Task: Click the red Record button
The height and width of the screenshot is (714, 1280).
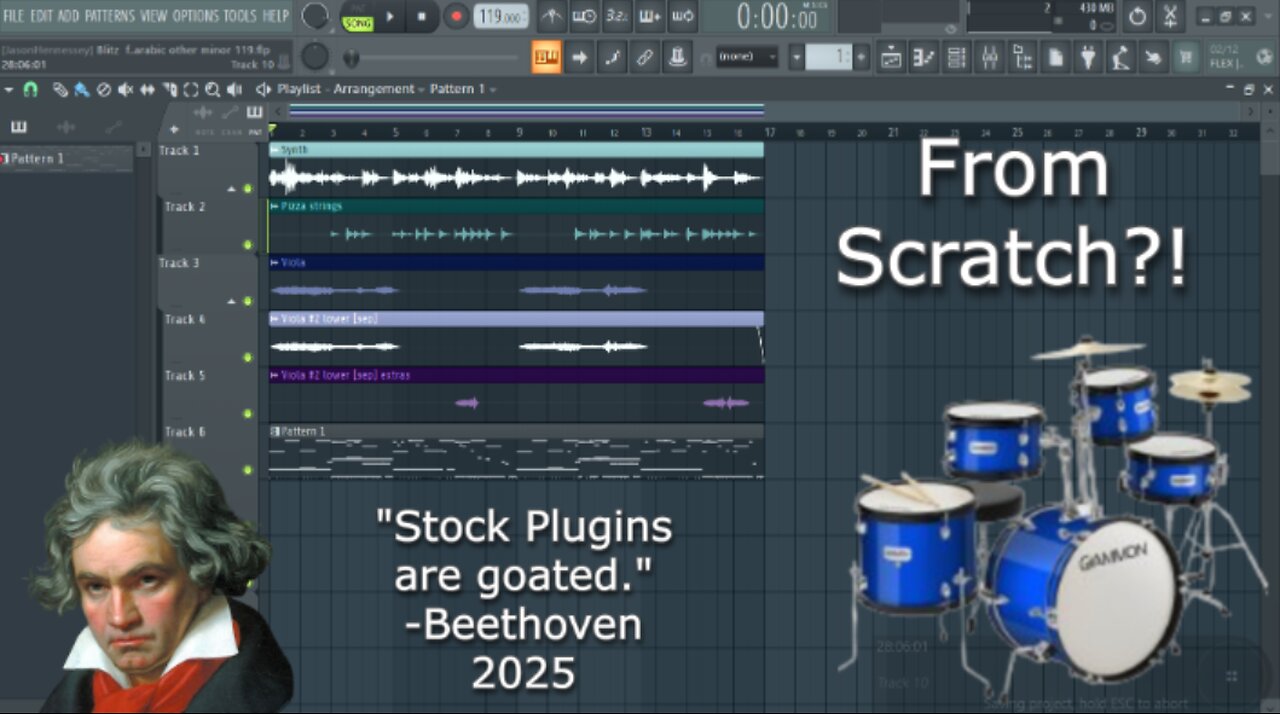Action: tap(456, 16)
